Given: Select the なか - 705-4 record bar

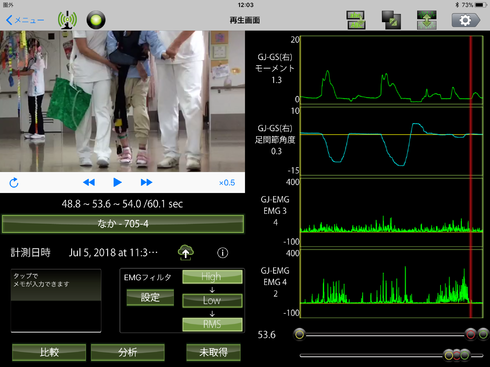Looking at the screenshot, I should pyautogui.click(x=123, y=224).
